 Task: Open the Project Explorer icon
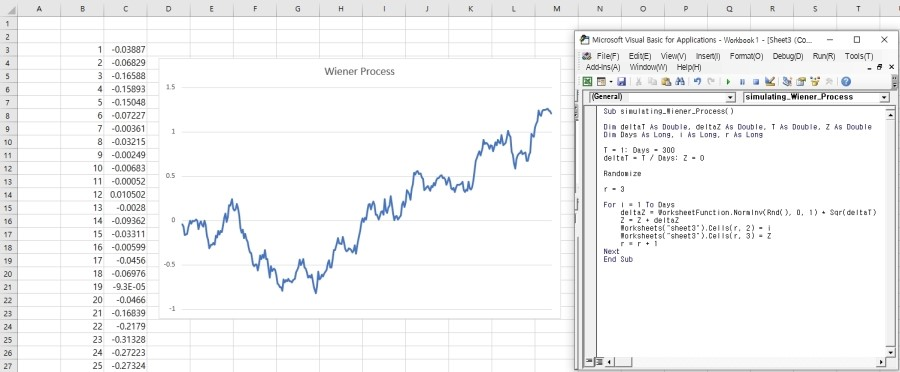(788, 82)
